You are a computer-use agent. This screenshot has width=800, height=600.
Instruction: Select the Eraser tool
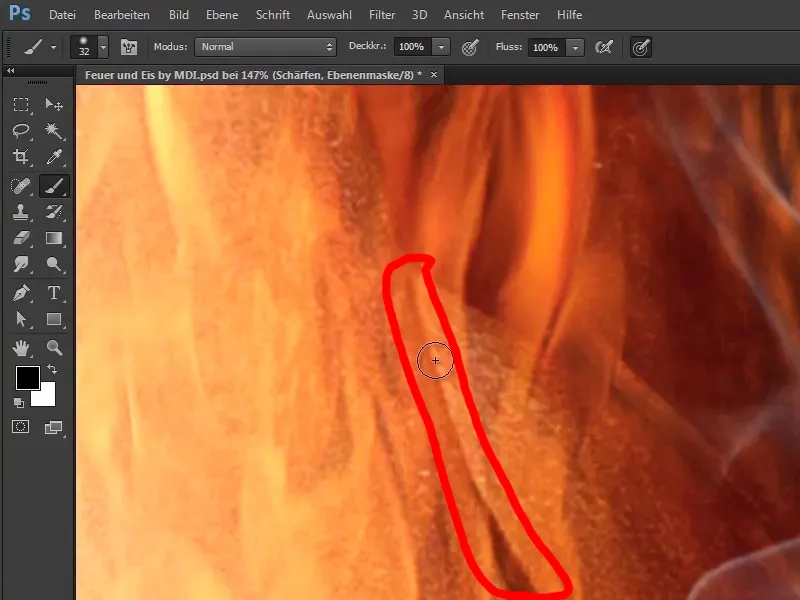[21, 238]
